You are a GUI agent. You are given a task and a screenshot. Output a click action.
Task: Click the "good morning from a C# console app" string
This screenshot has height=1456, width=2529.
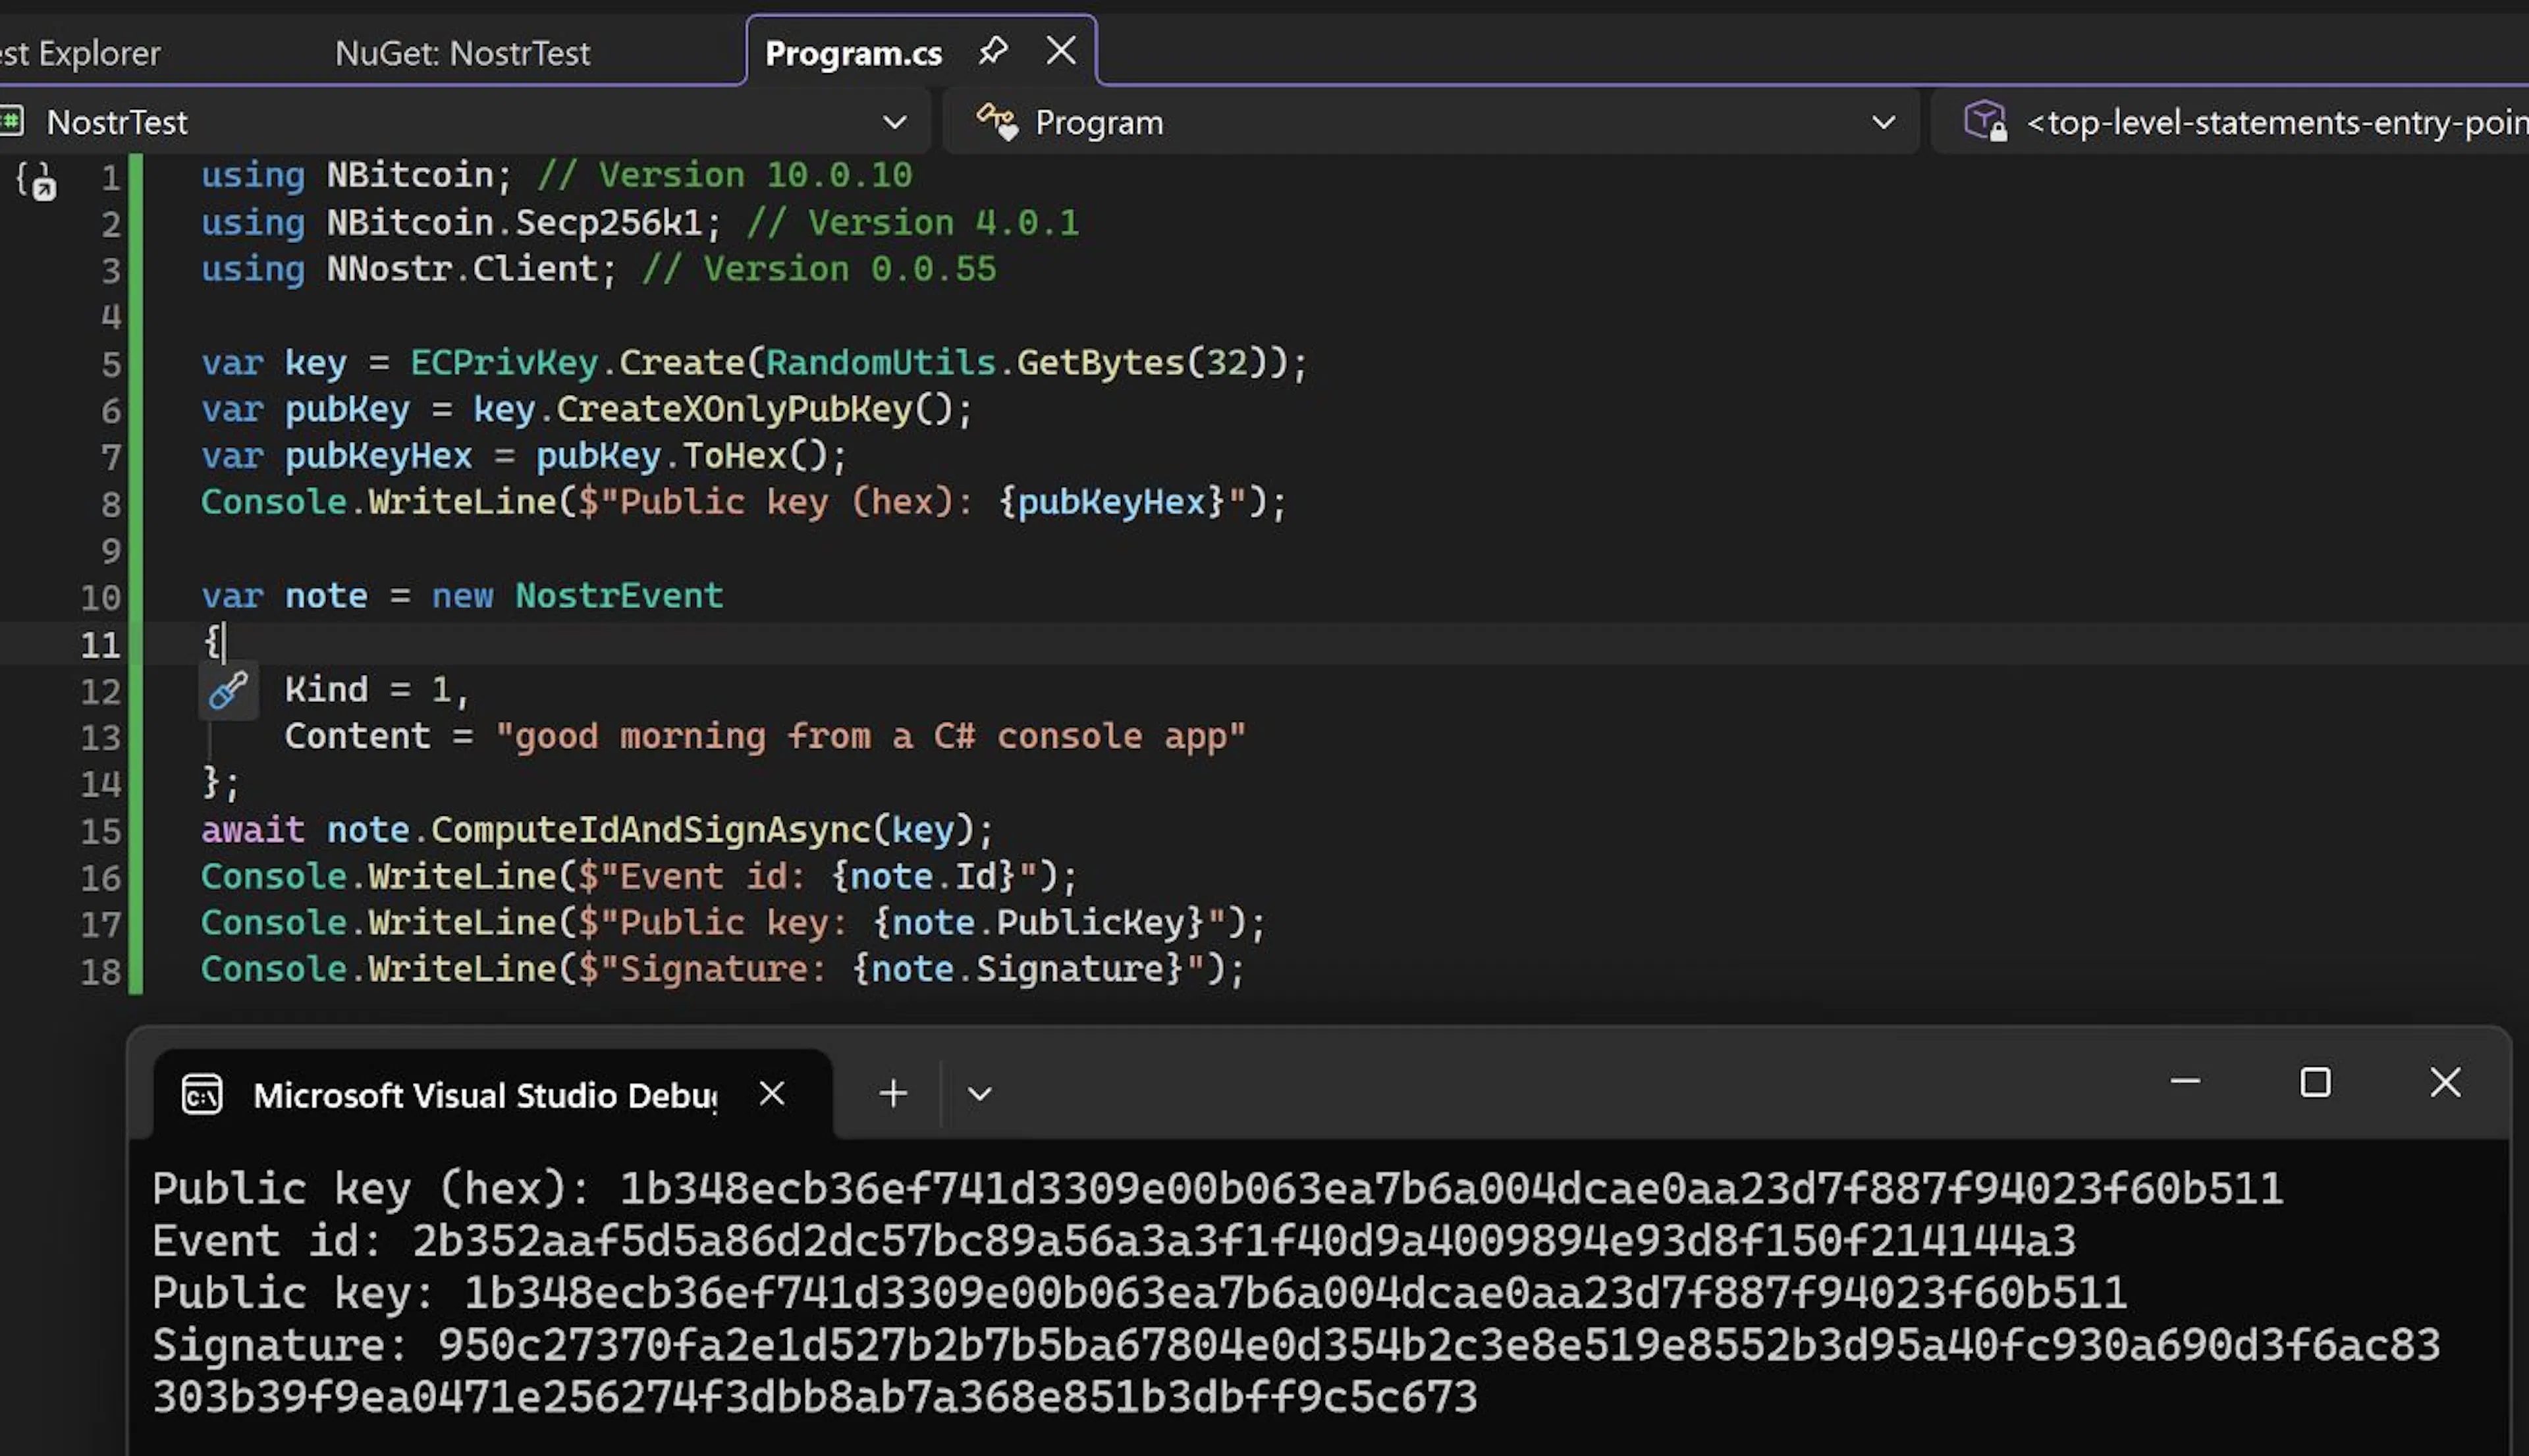[871, 737]
